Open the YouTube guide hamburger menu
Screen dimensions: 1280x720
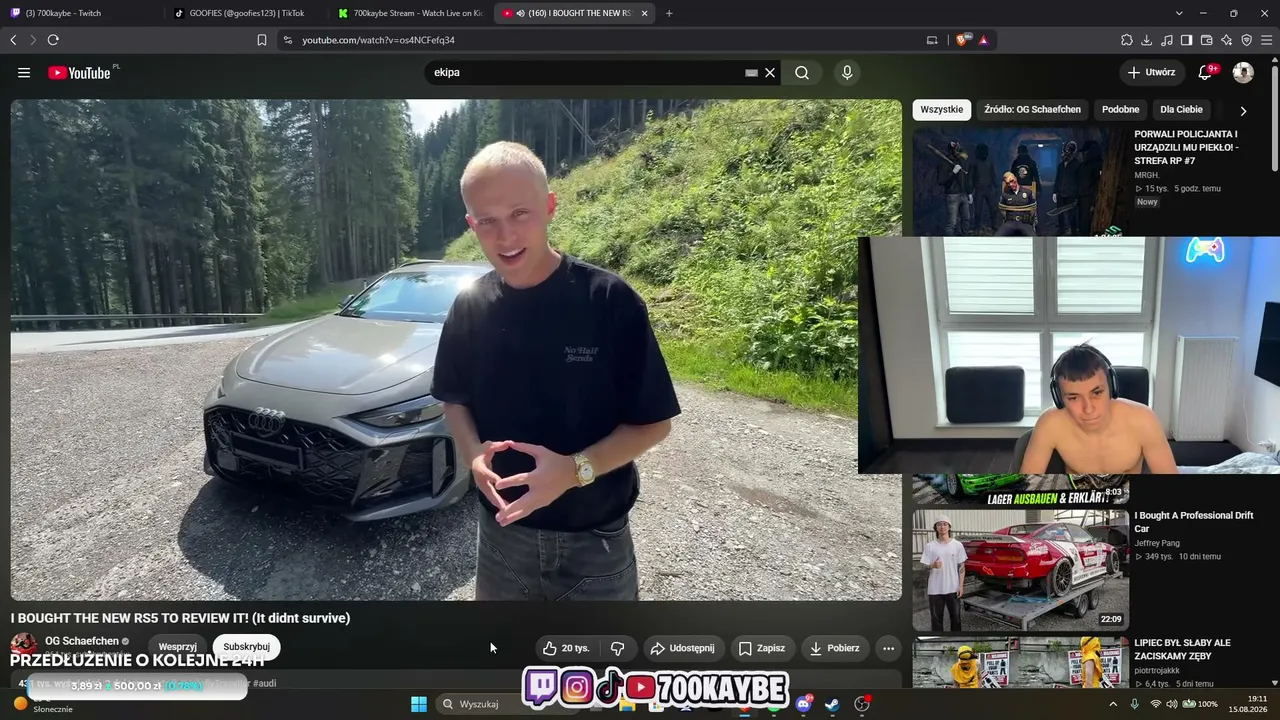[x=24, y=72]
